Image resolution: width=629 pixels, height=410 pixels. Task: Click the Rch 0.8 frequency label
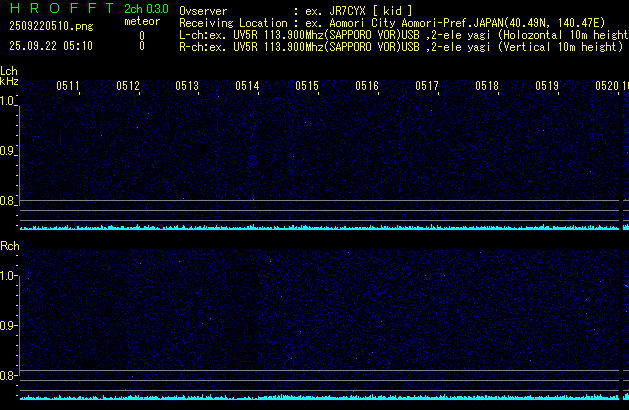pos(9,376)
